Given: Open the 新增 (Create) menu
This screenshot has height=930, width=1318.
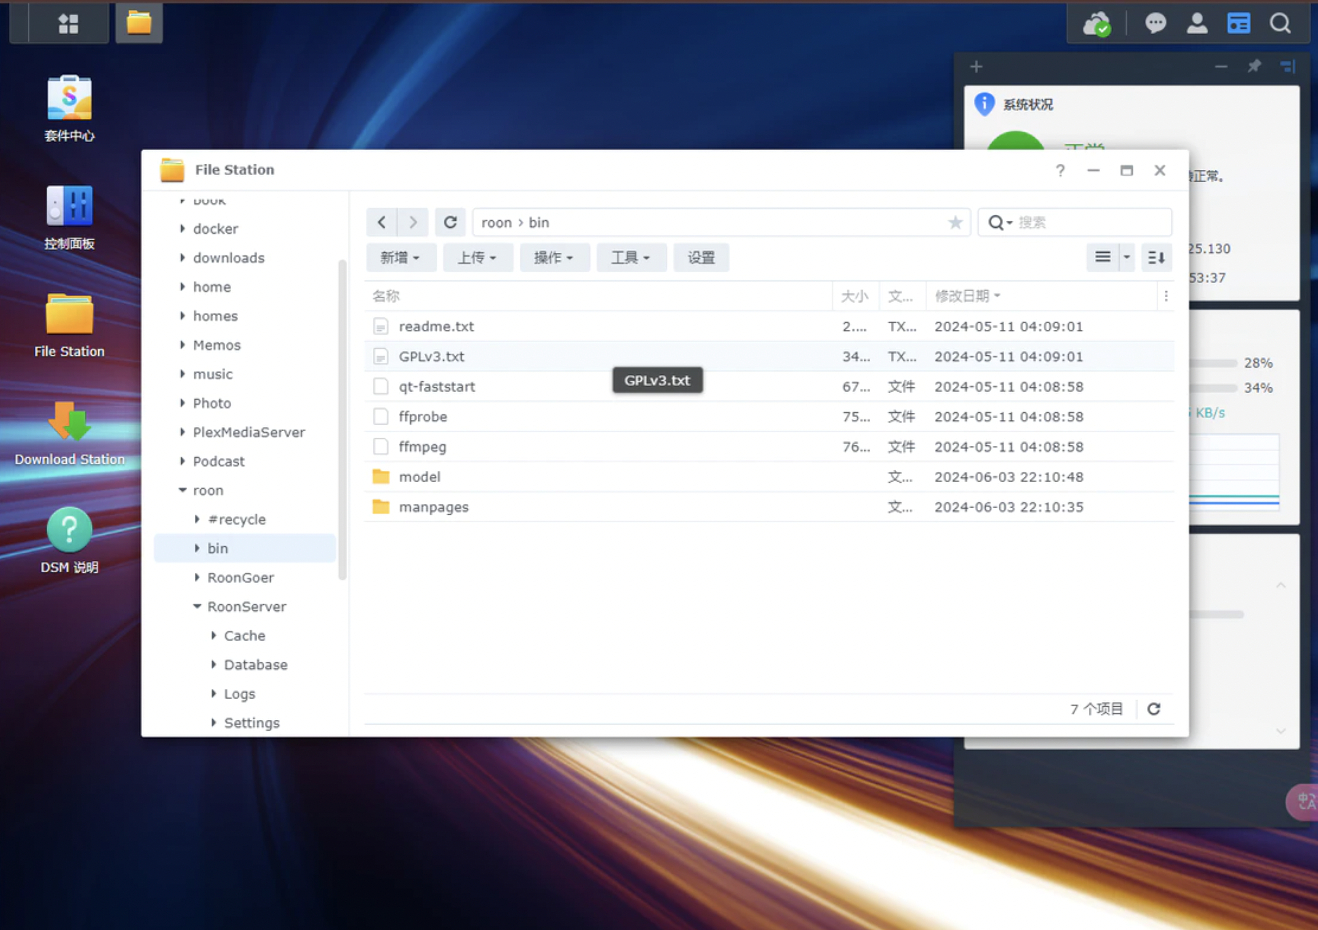Looking at the screenshot, I should click(x=399, y=258).
